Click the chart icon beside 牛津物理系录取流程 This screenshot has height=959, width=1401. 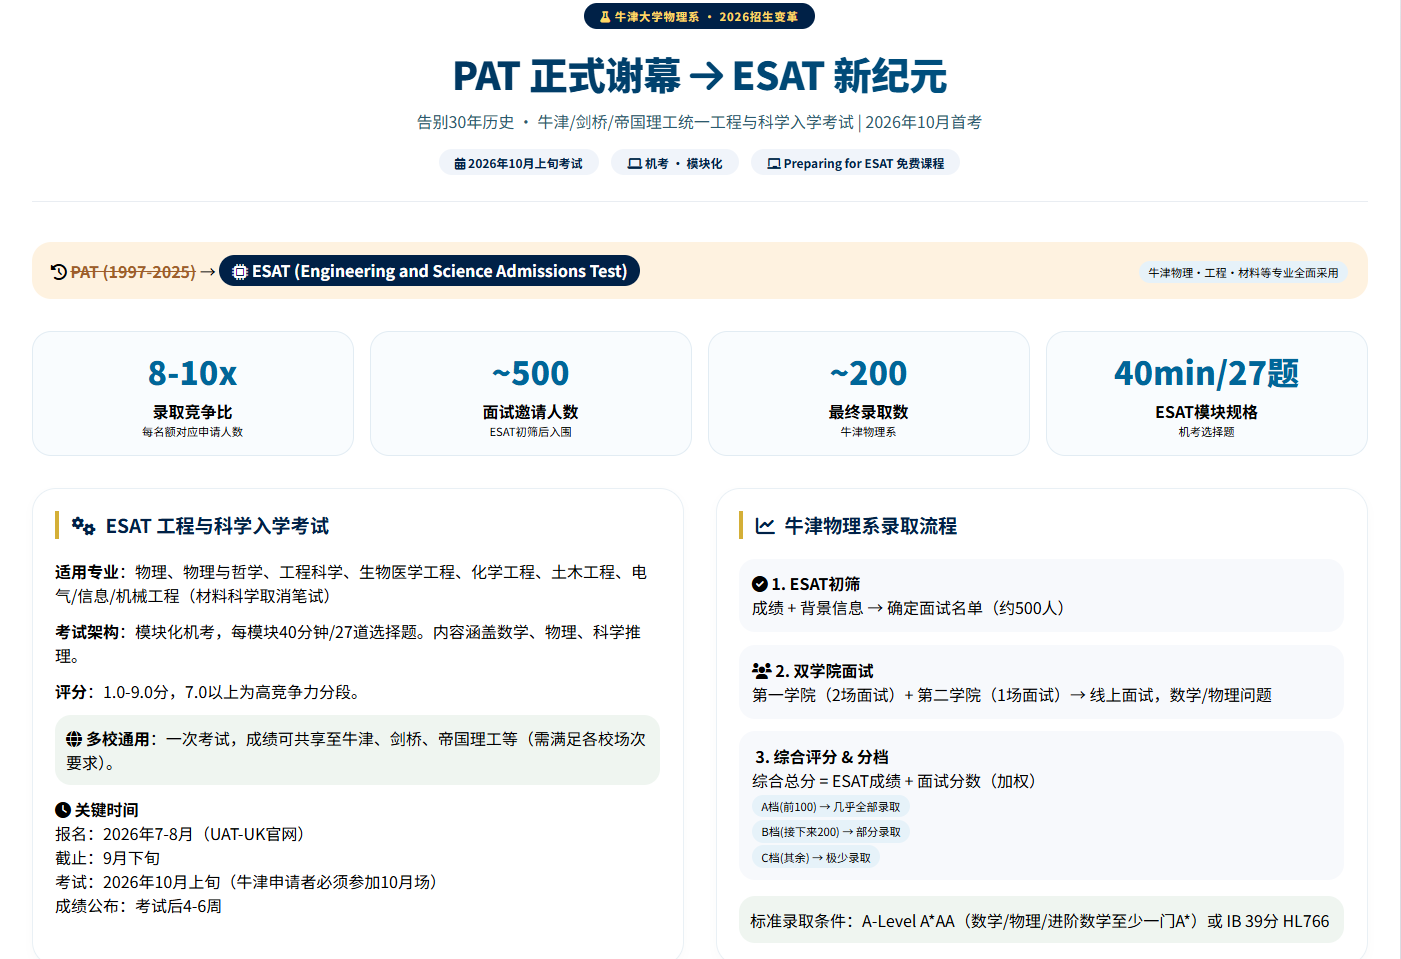(765, 526)
